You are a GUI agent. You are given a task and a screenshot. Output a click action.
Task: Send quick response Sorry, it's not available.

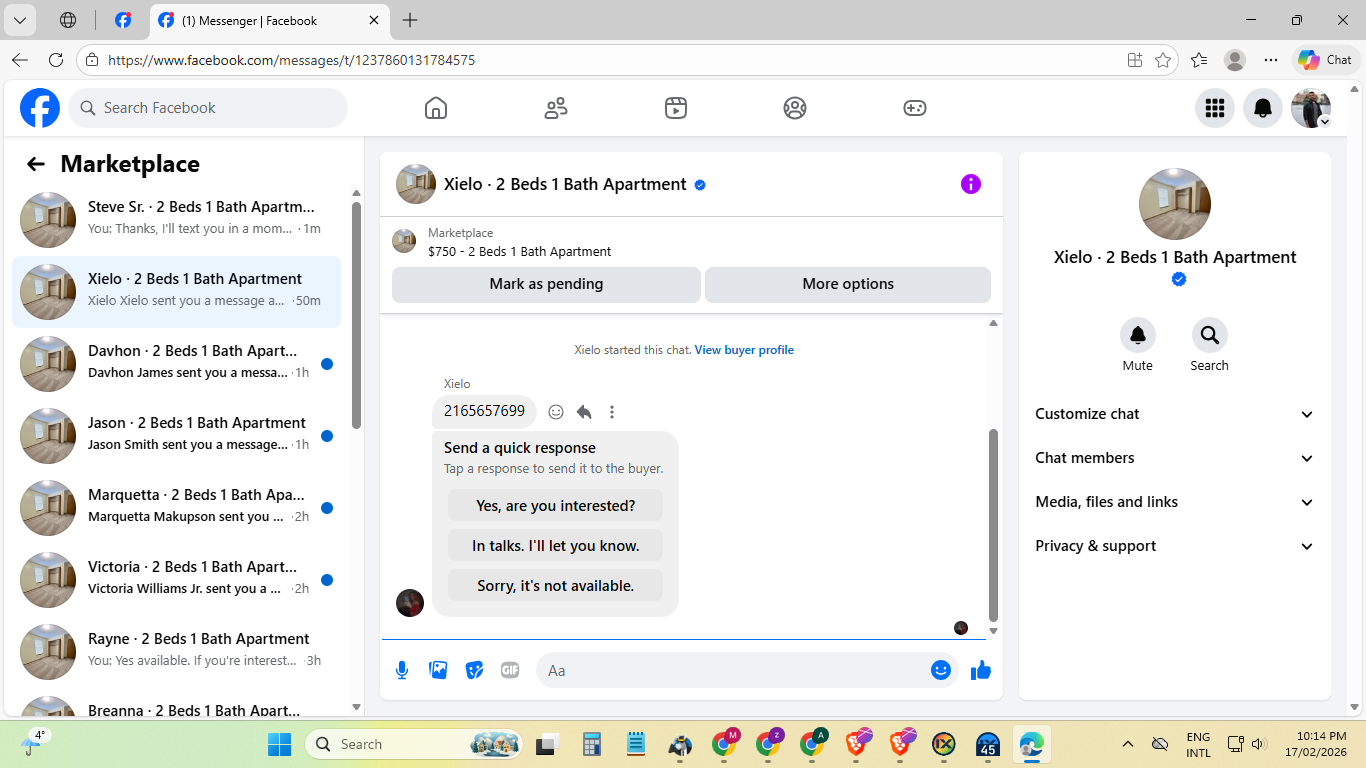(x=555, y=586)
